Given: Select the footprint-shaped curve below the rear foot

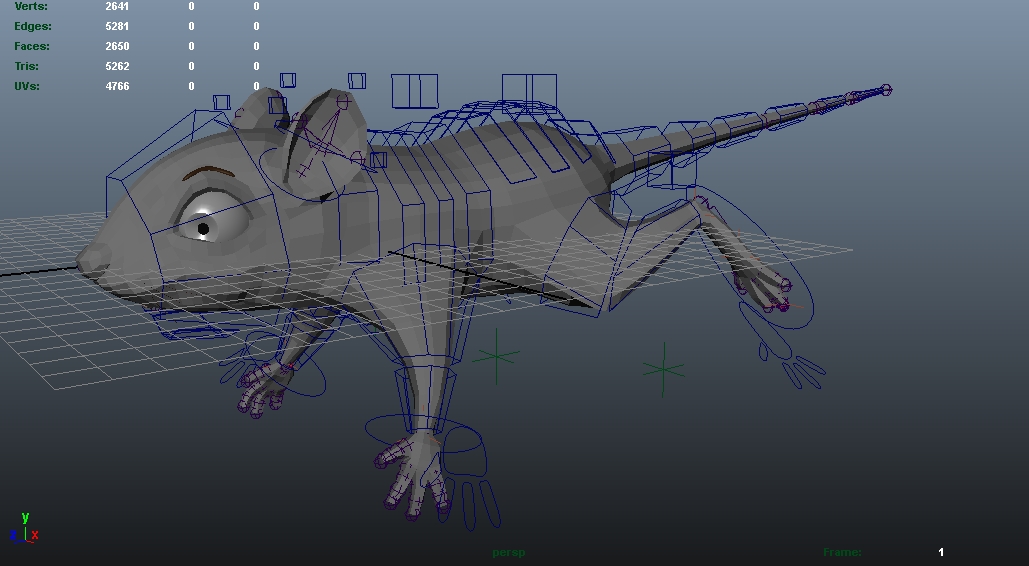Looking at the screenshot, I should coord(782,347).
